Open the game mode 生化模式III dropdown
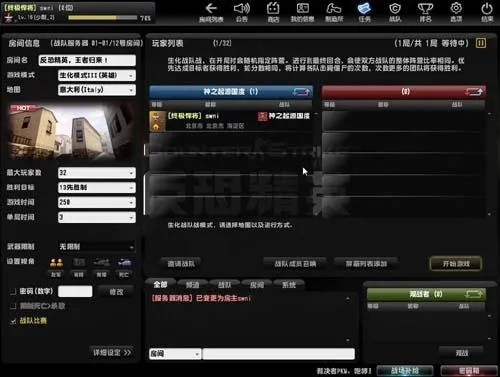The image size is (500, 377). 97,76
